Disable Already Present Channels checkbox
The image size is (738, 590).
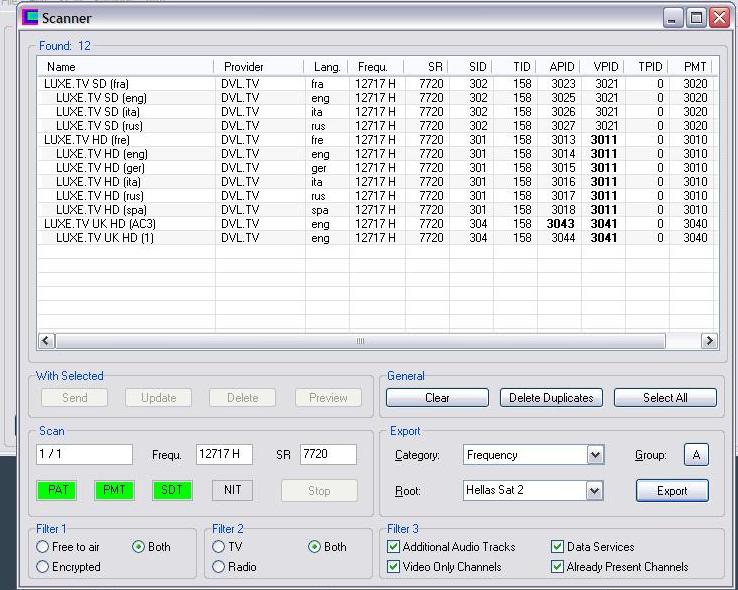tap(557, 567)
